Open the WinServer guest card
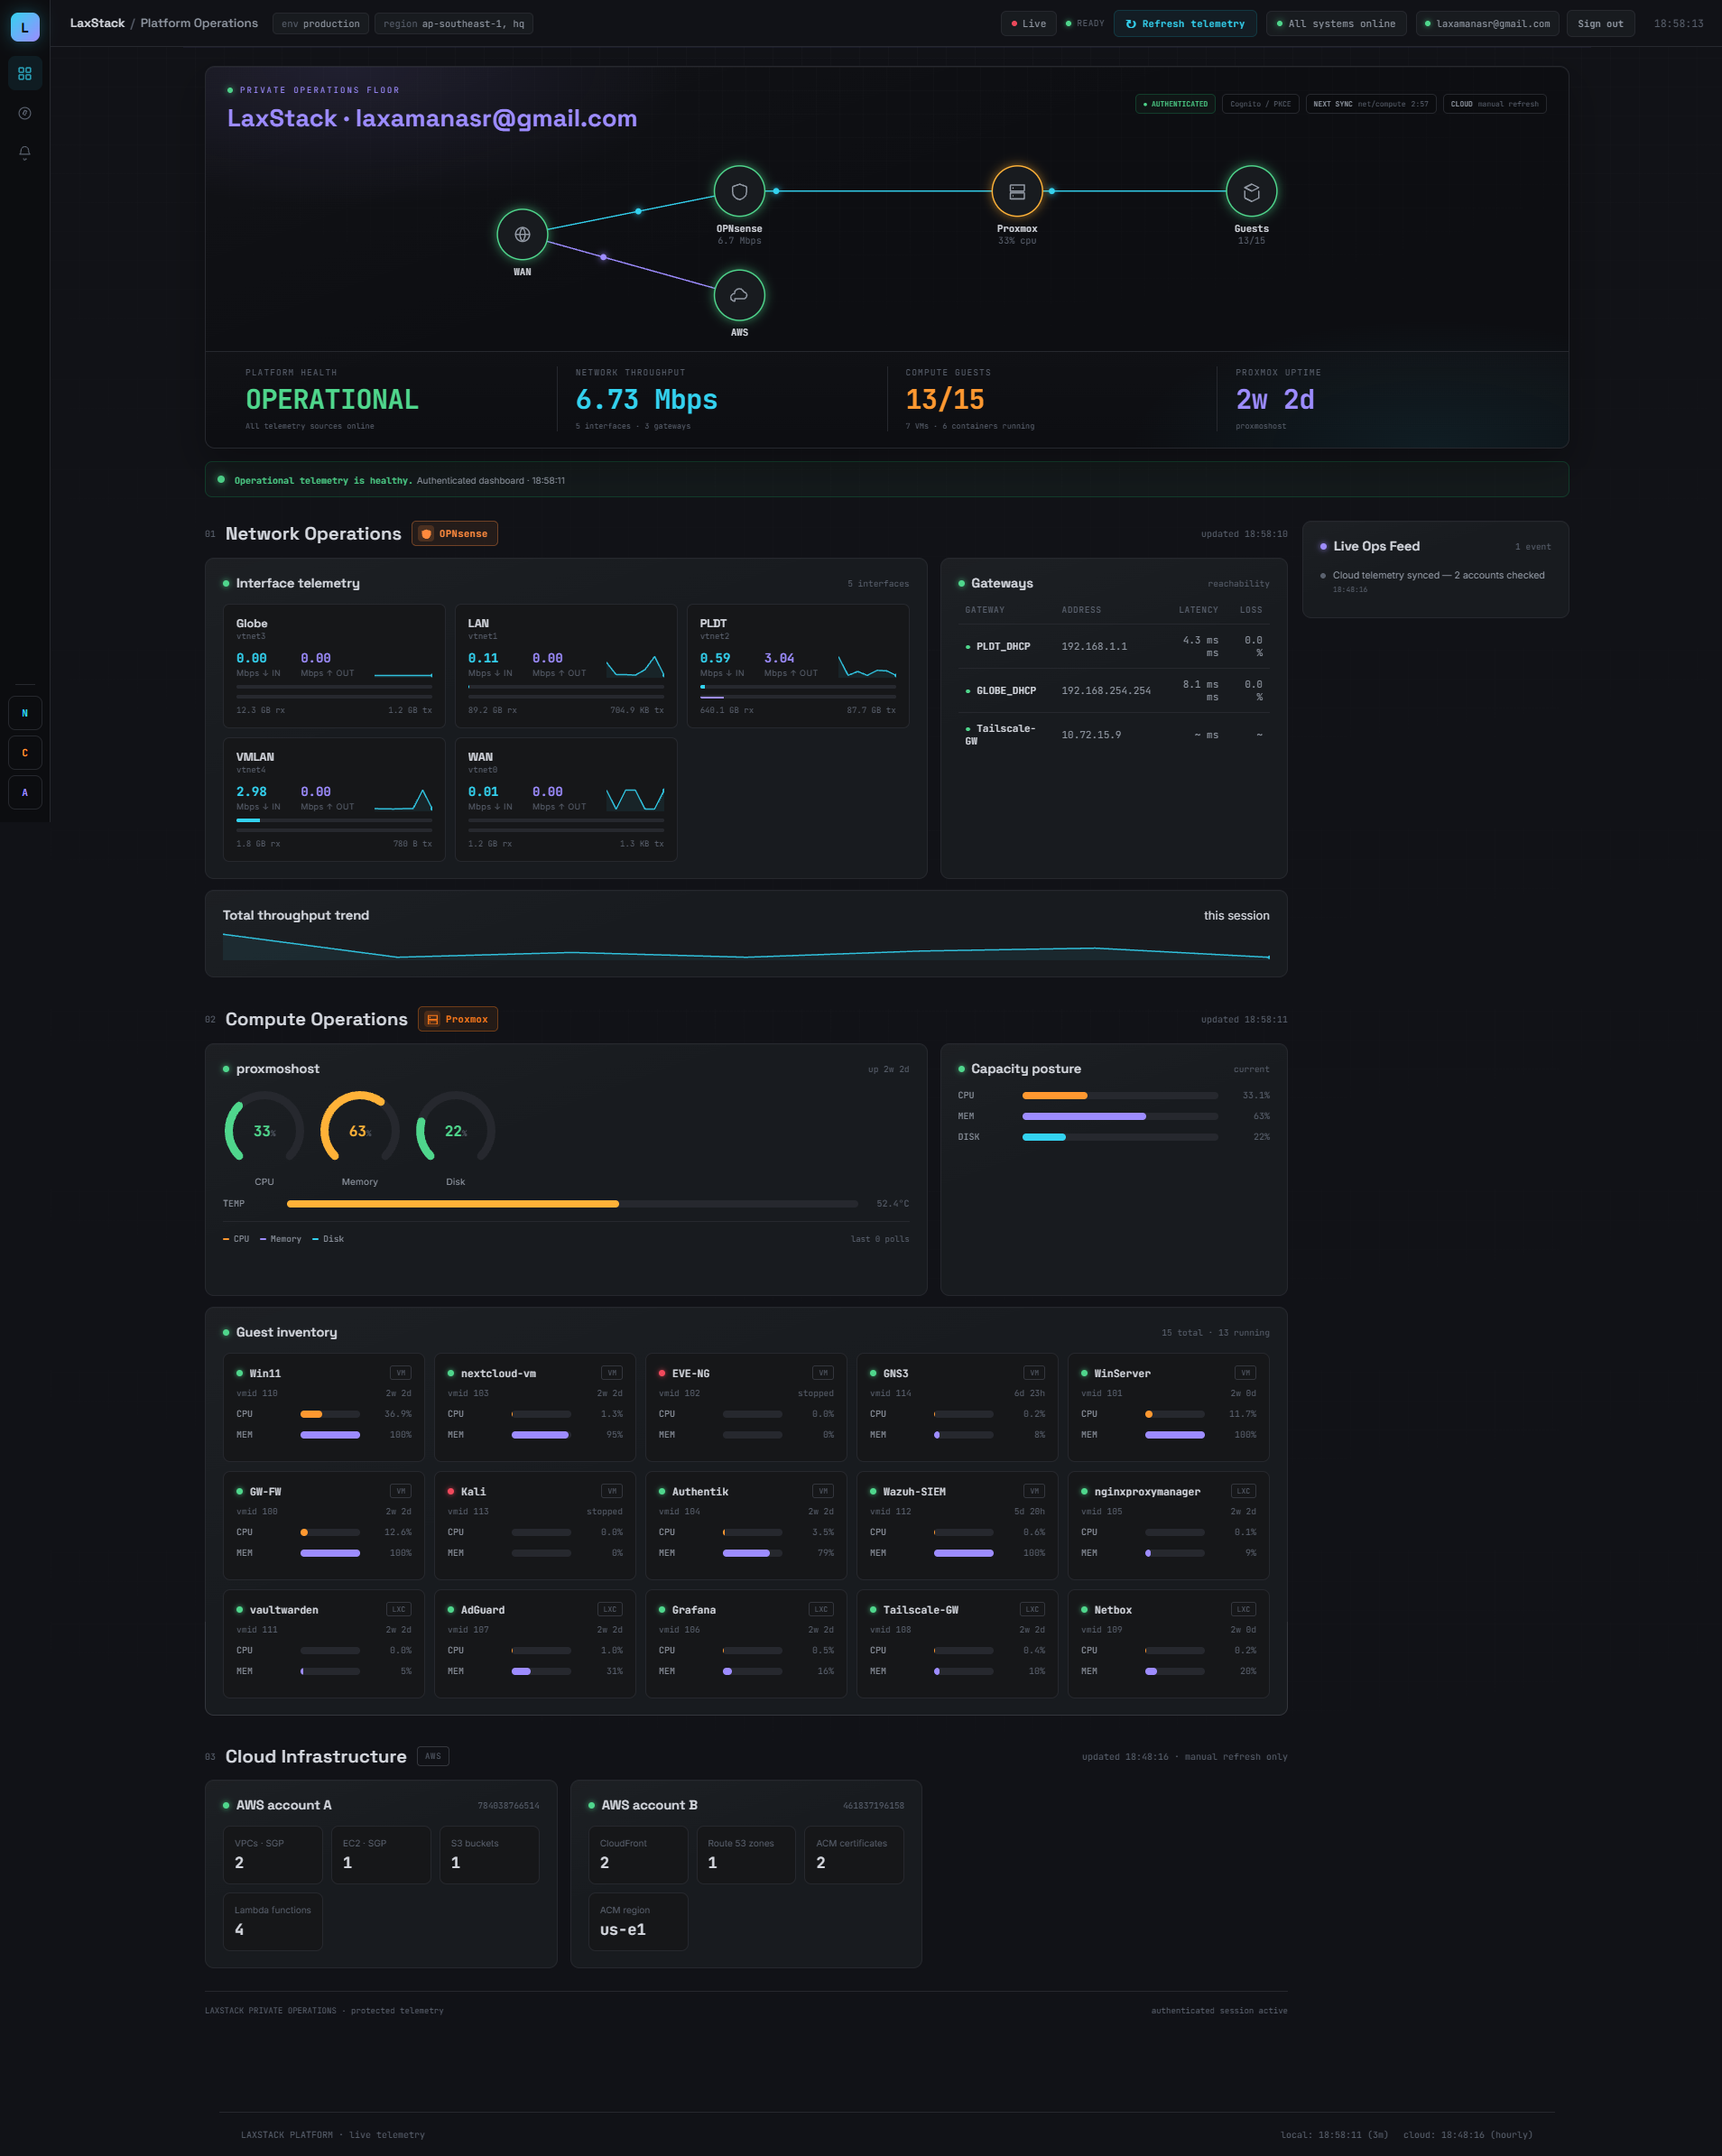Viewport: 1722px width, 2156px height. coord(1169,1407)
